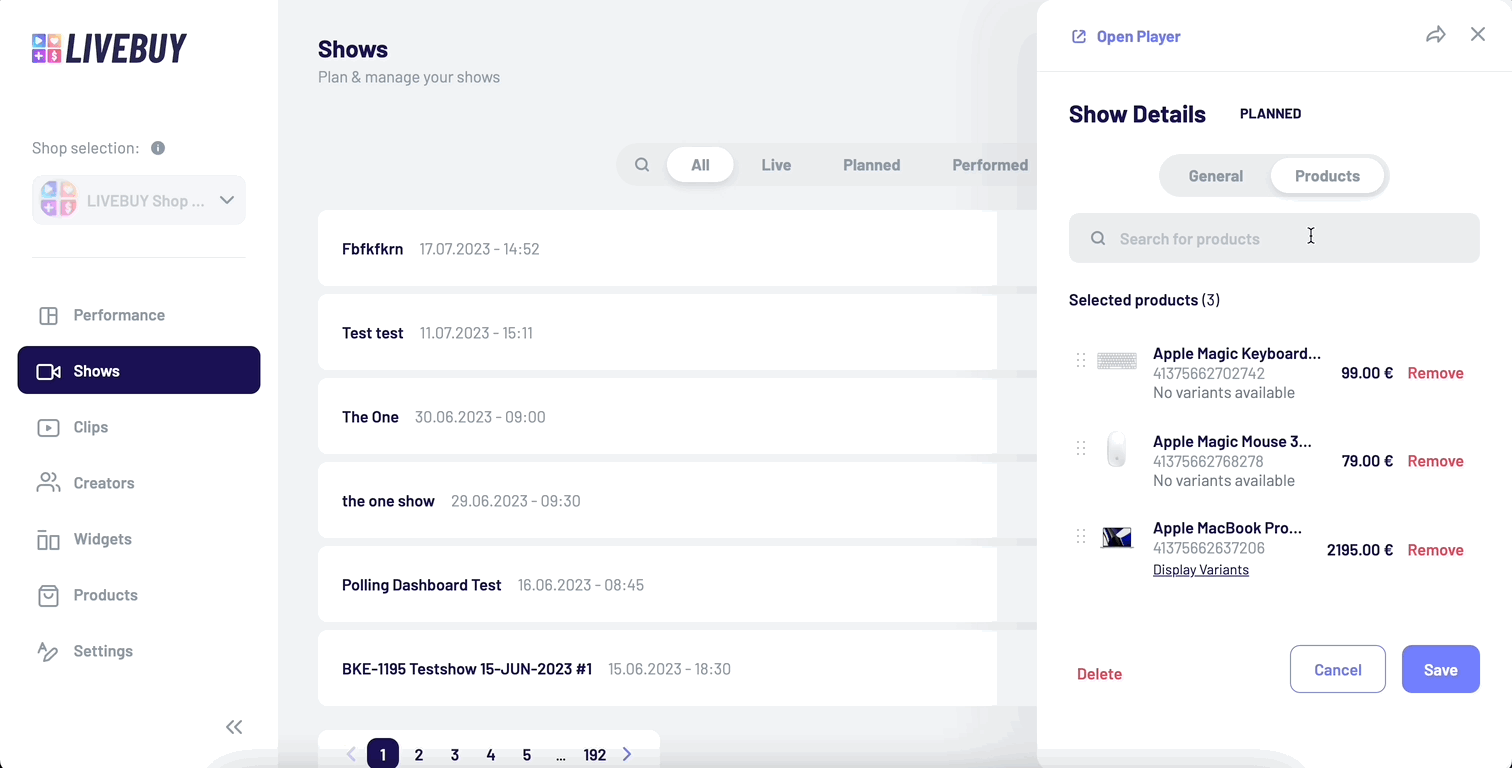Select the Planned shows filter

pyautogui.click(x=870, y=164)
